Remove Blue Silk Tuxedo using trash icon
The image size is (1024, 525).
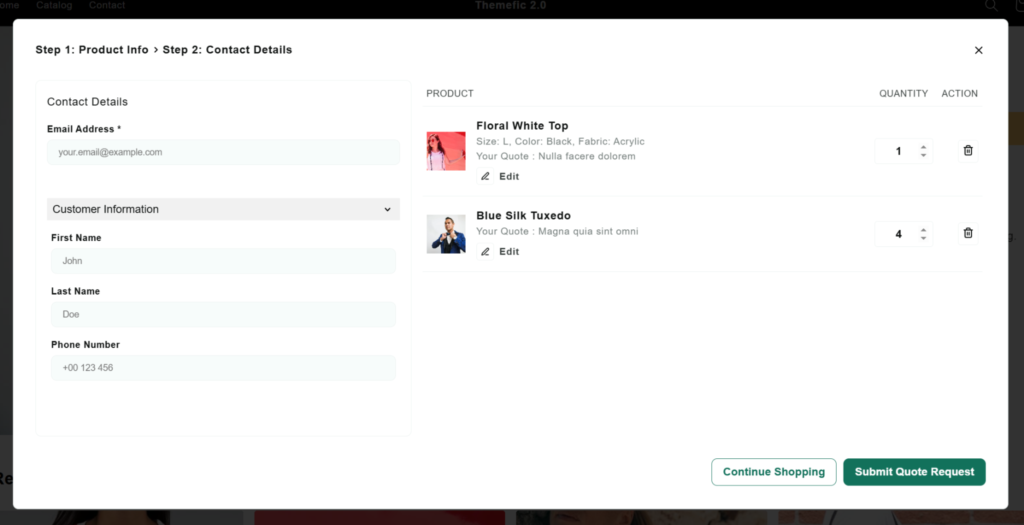click(x=967, y=233)
